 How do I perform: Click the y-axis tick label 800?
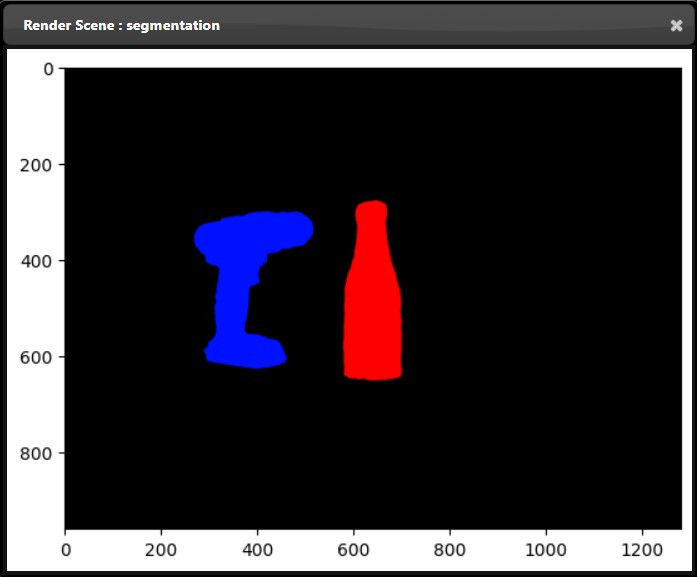42,453
